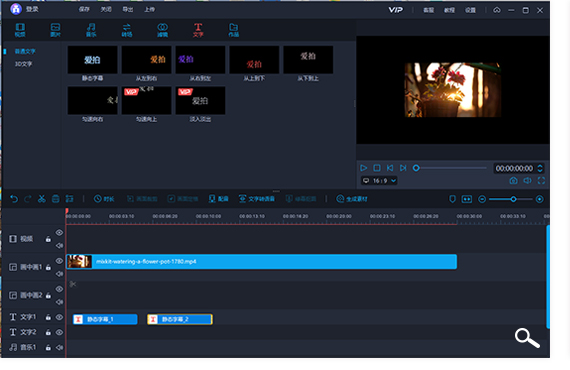The image size is (570, 370).
Task: Open 设置 settings
Action: (x=470, y=10)
